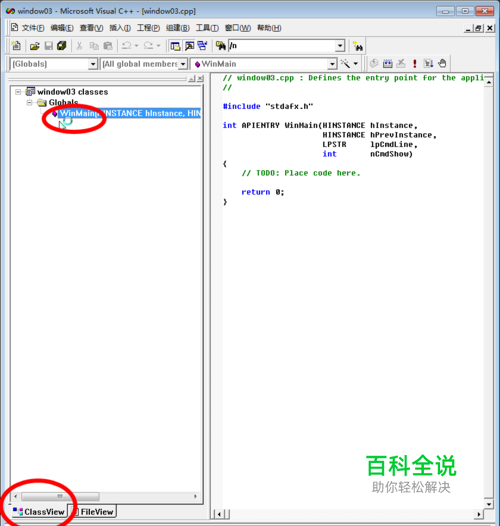Click the Cut scissors icon
The height and width of the screenshot is (526, 500).
pos(80,46)
